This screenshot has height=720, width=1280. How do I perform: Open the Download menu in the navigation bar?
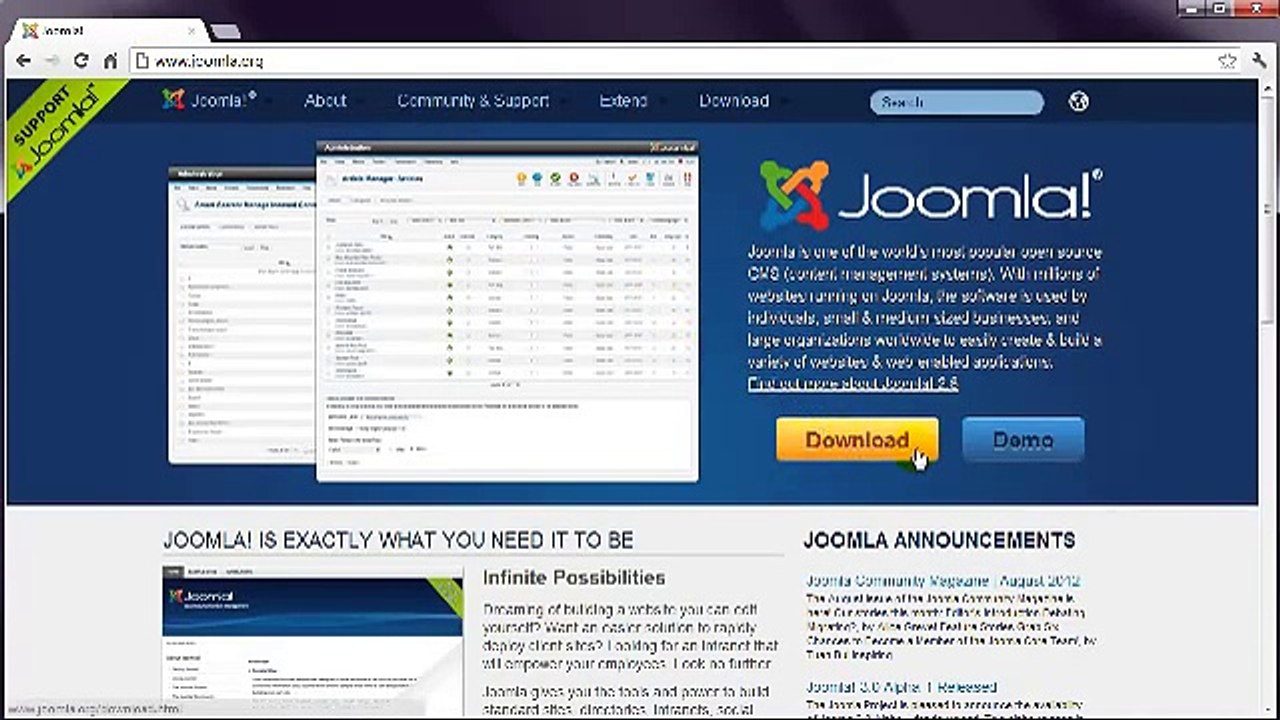(734, 100)
